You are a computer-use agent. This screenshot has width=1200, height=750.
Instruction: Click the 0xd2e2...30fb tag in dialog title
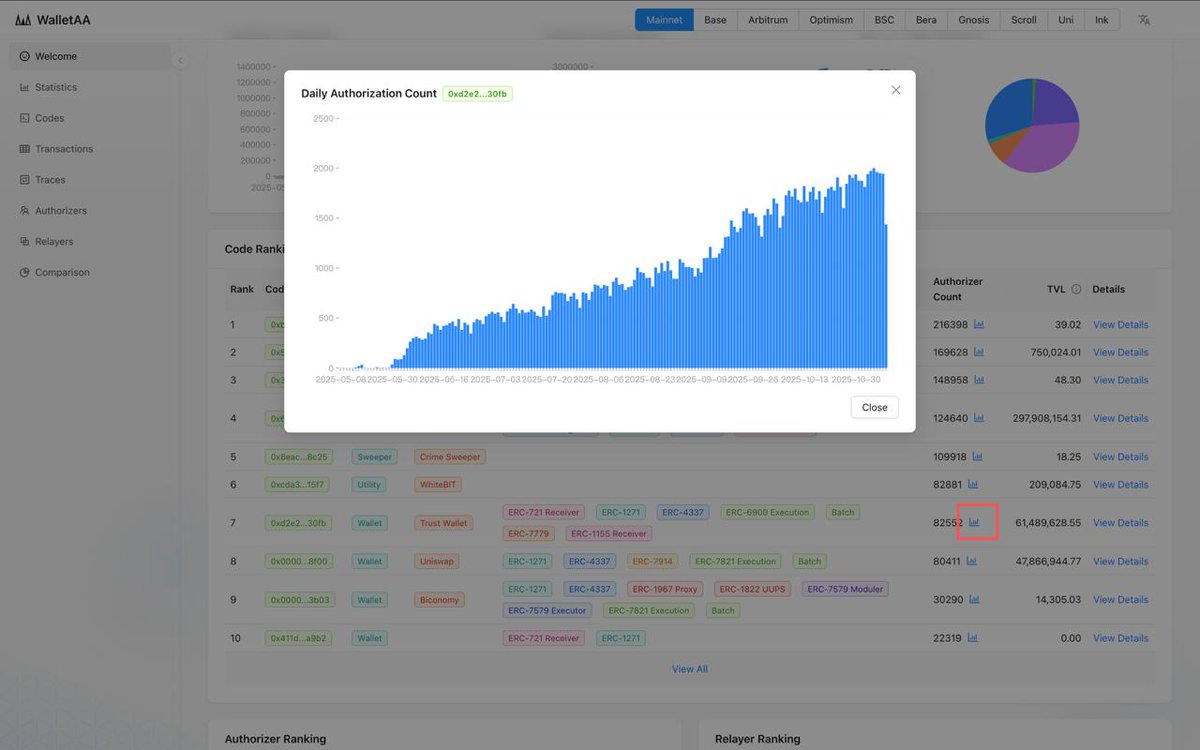coord(478,93)
